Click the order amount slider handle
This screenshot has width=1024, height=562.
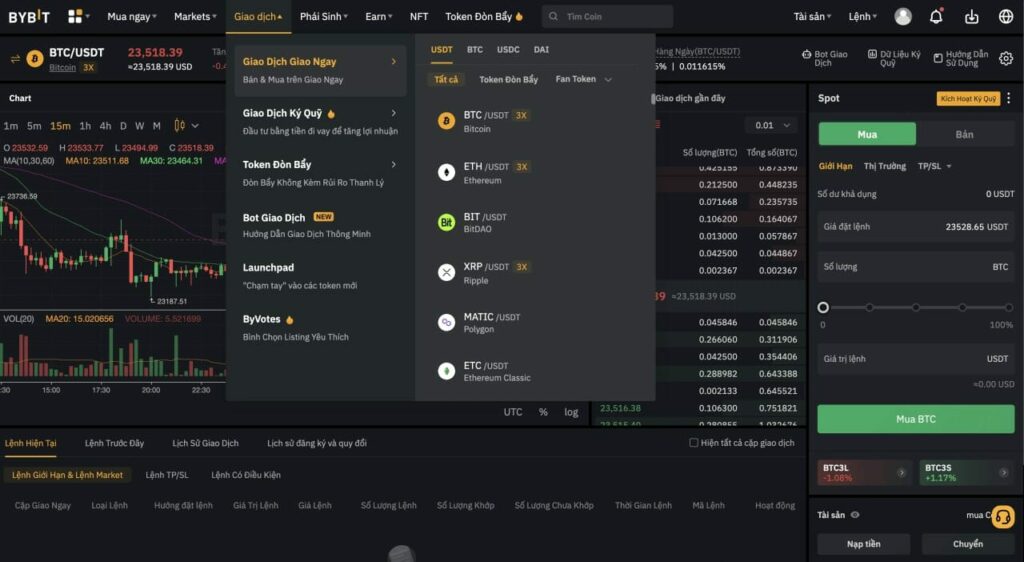point(823,307)
